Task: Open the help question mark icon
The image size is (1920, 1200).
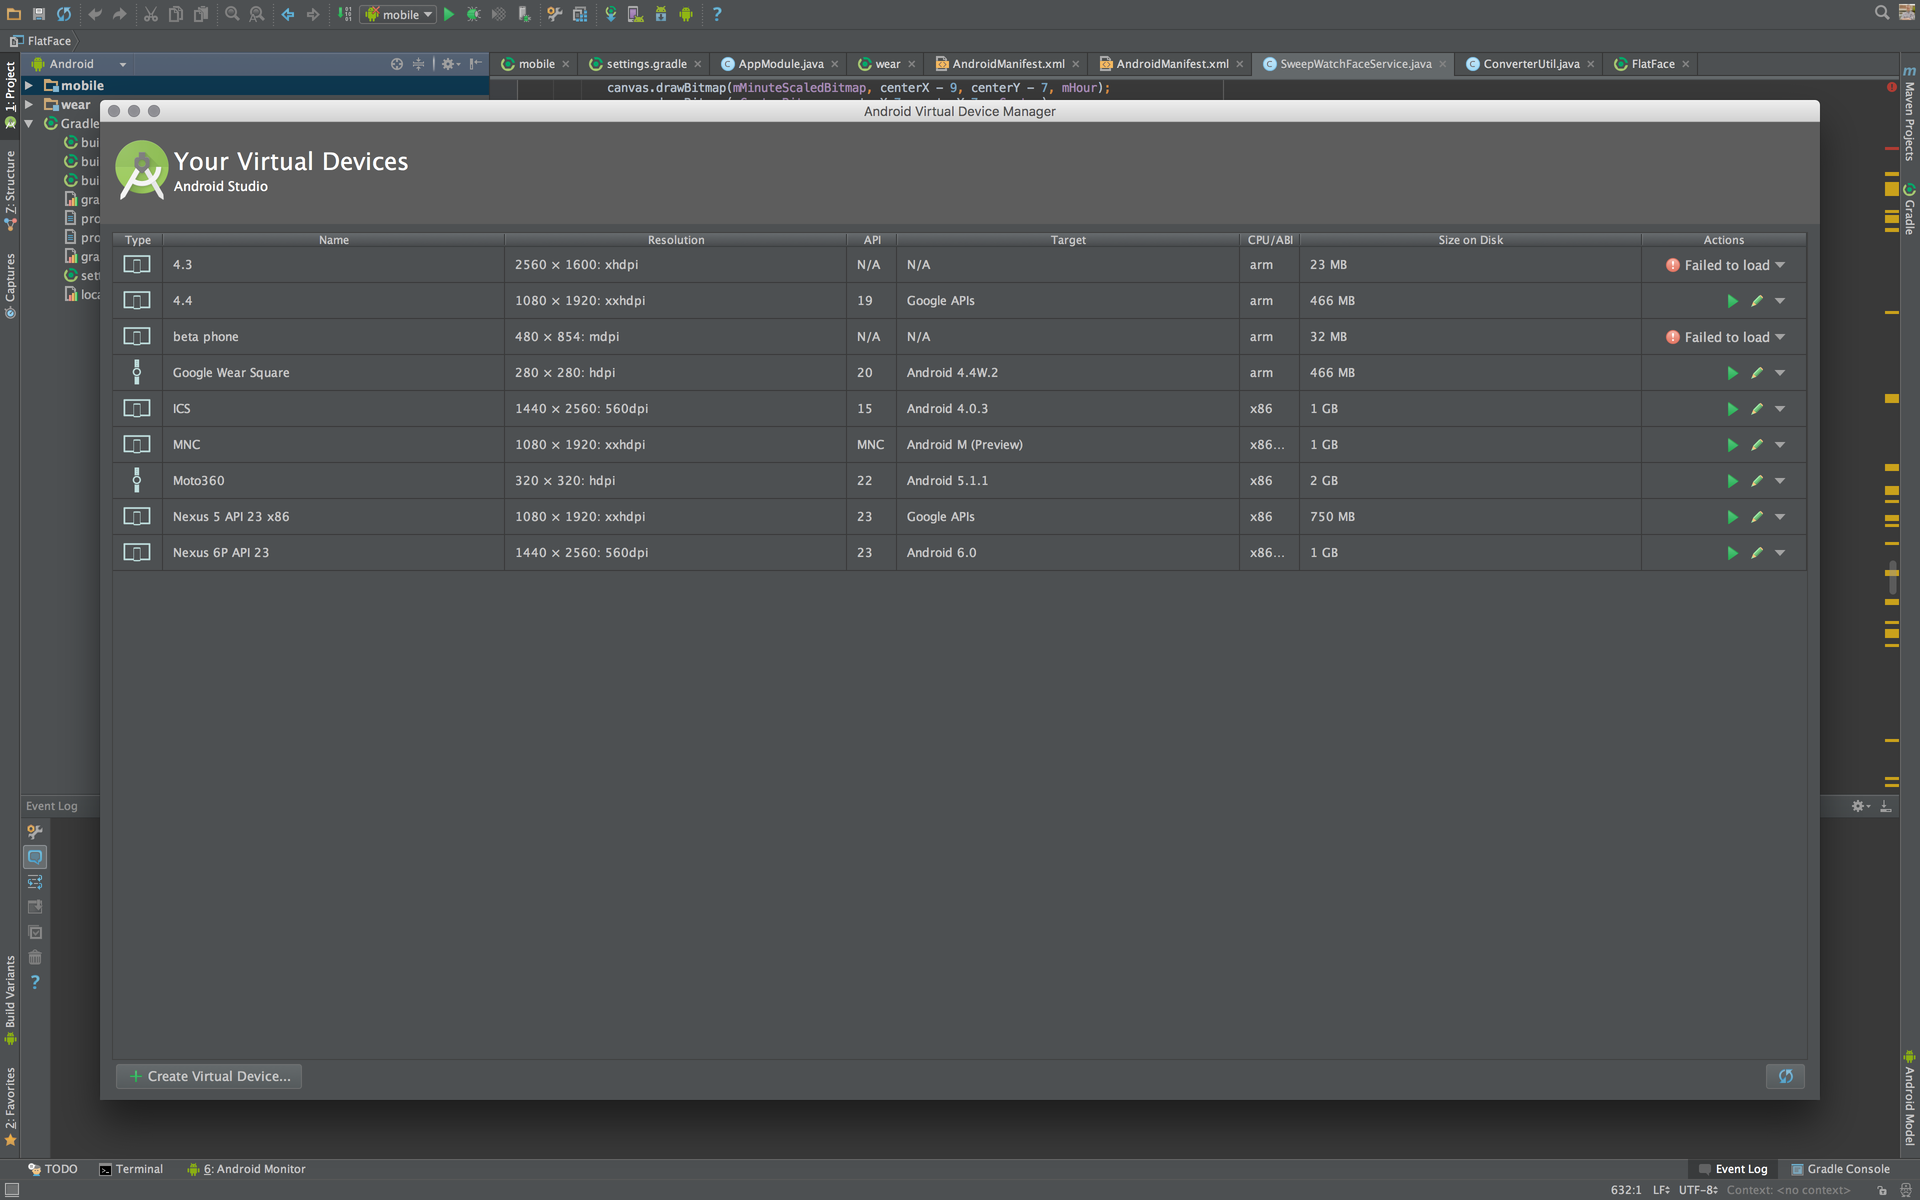Action: [x=716, y=14]
